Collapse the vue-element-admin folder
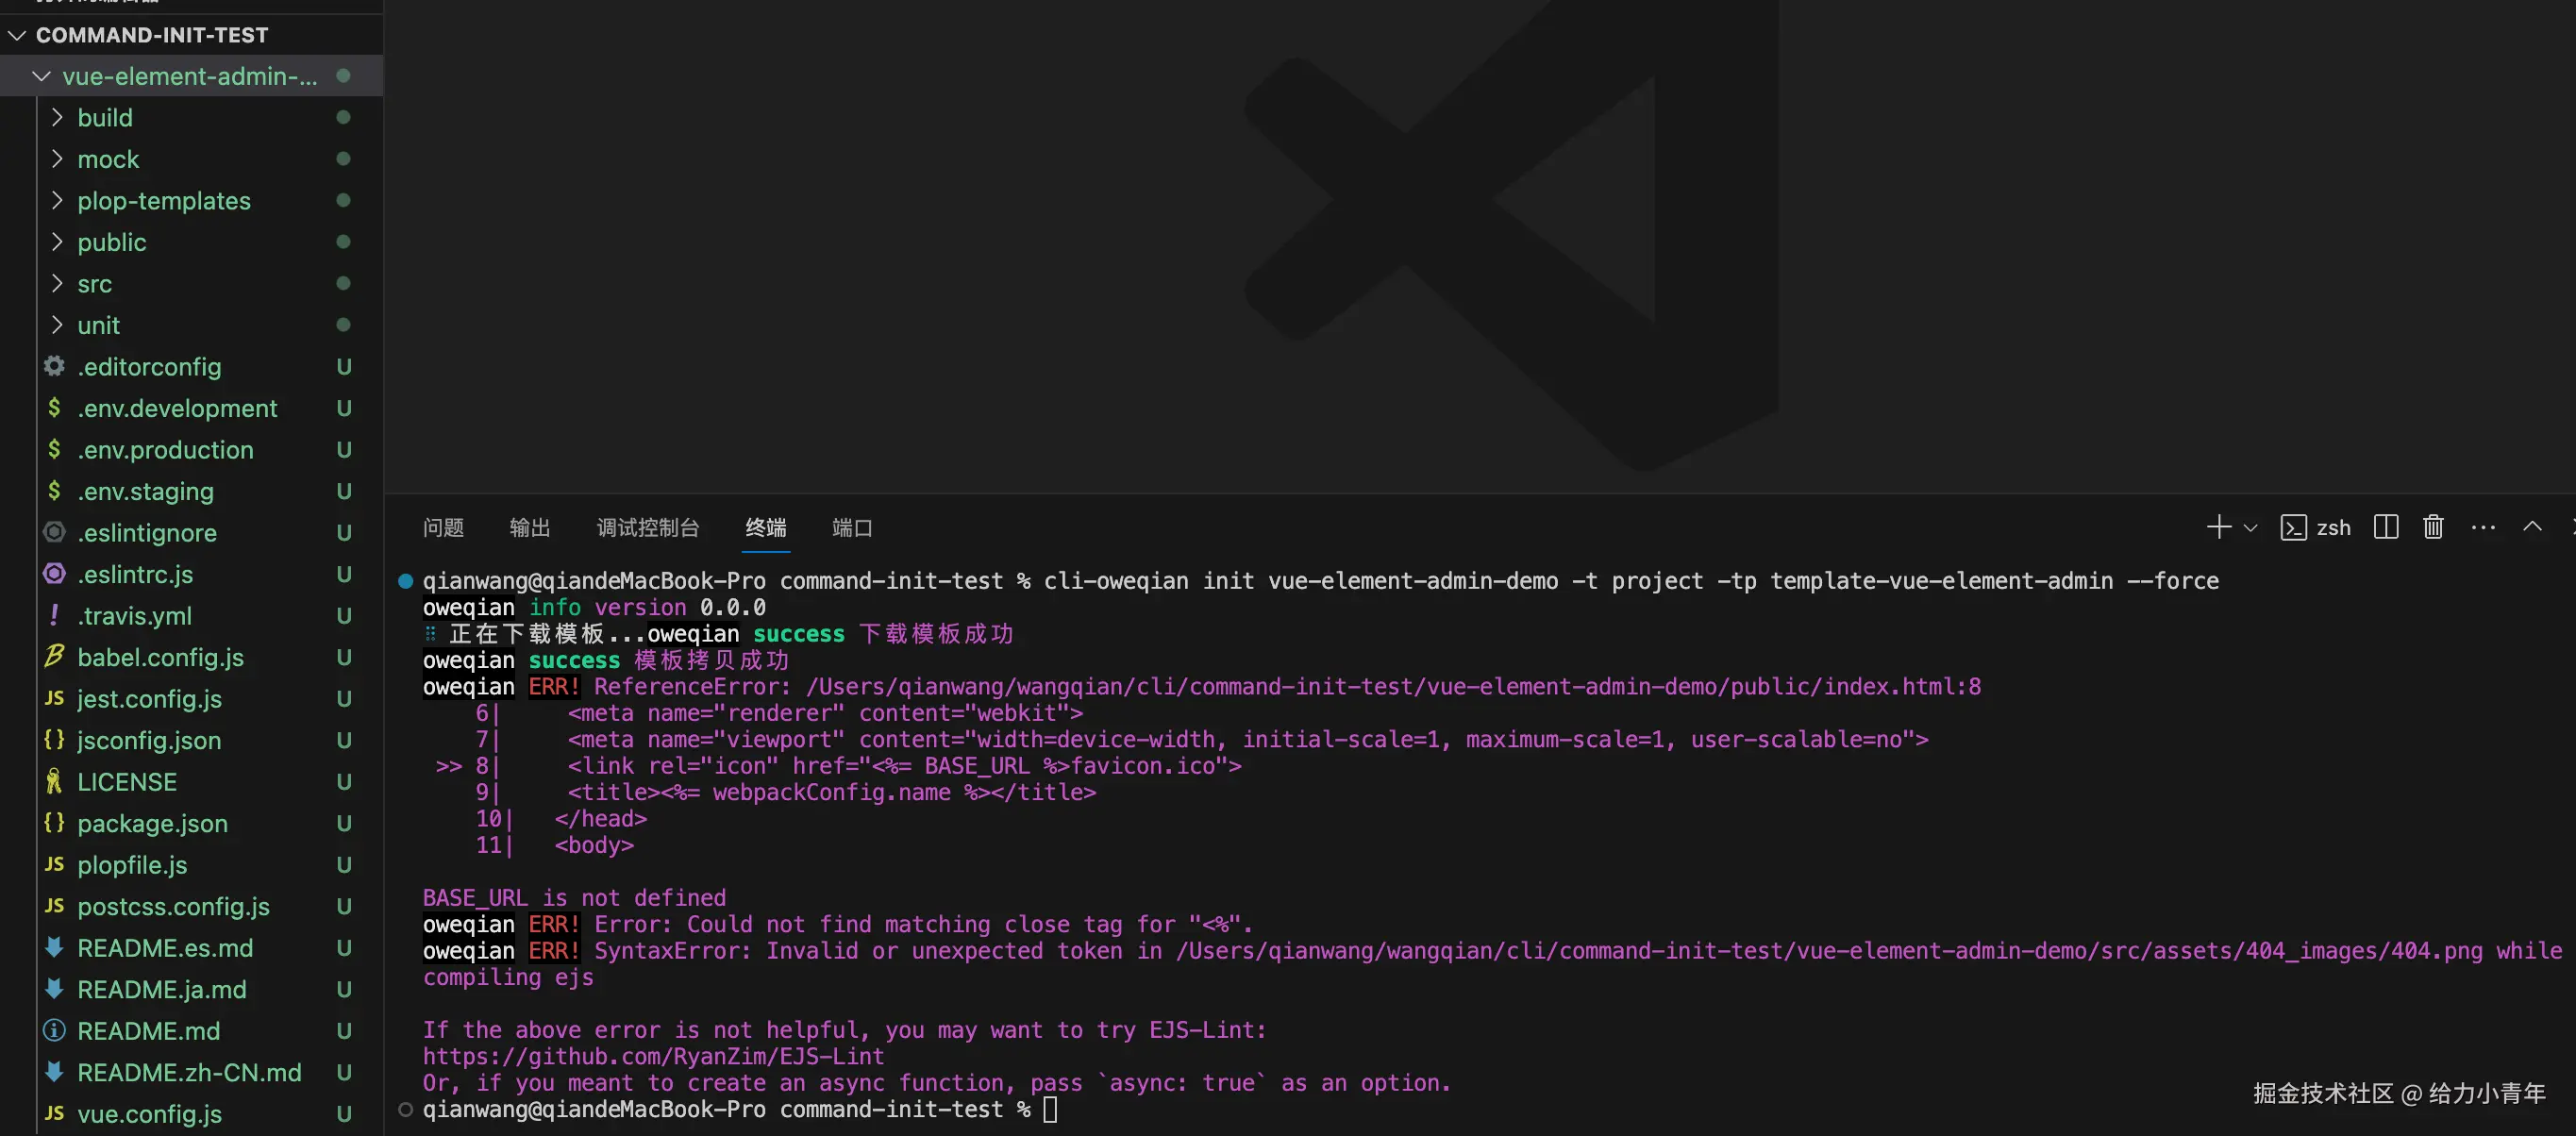This screenshot has height=1136, width=2576. pos(41,76)
